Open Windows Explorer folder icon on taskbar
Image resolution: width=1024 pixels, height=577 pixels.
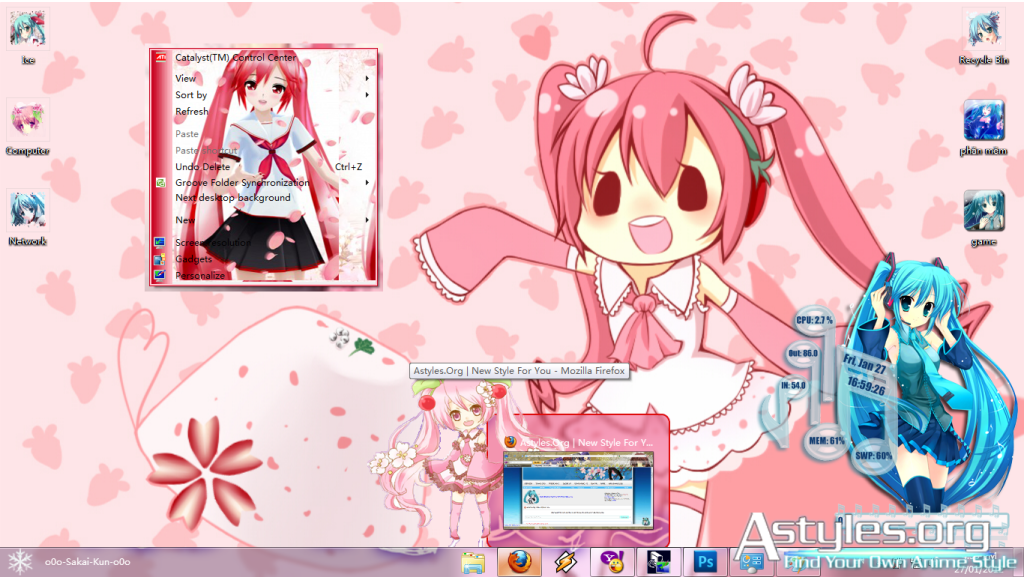pyautogui.click(x=473, y=562)
